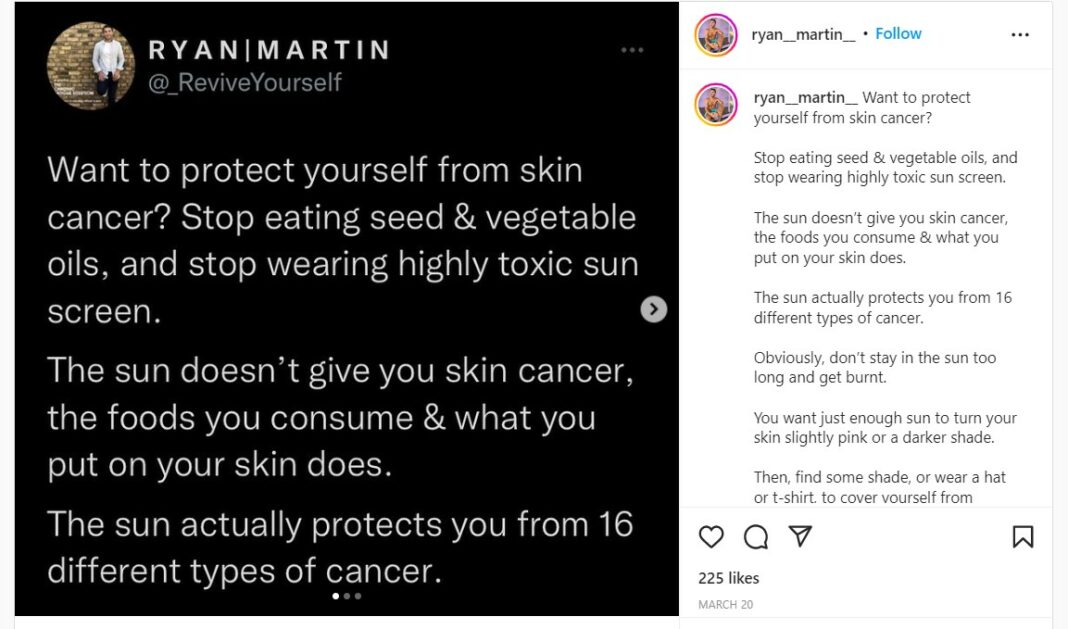
Task: Open comments with the speech bubble icon
Action: [755, 537]
